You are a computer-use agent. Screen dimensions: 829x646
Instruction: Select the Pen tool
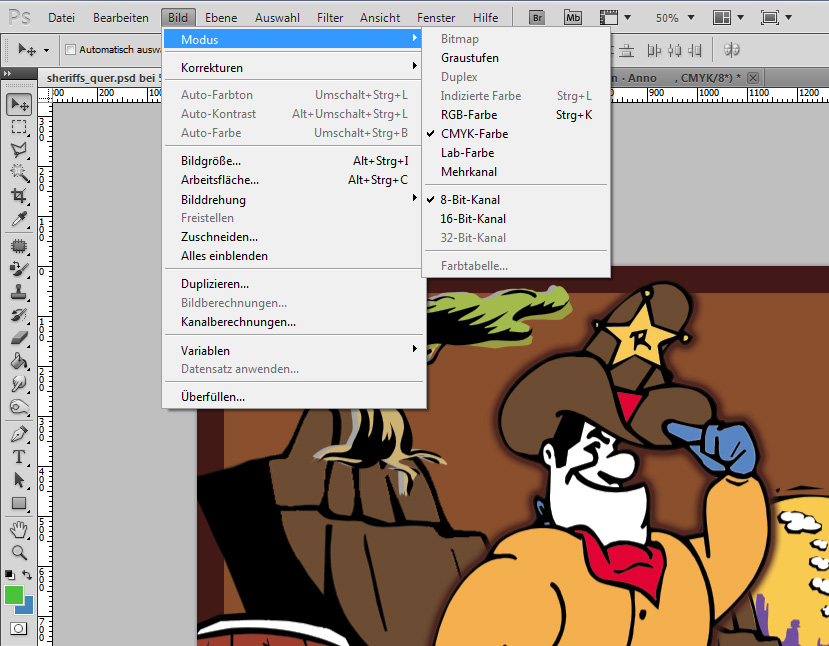(19, 434)
